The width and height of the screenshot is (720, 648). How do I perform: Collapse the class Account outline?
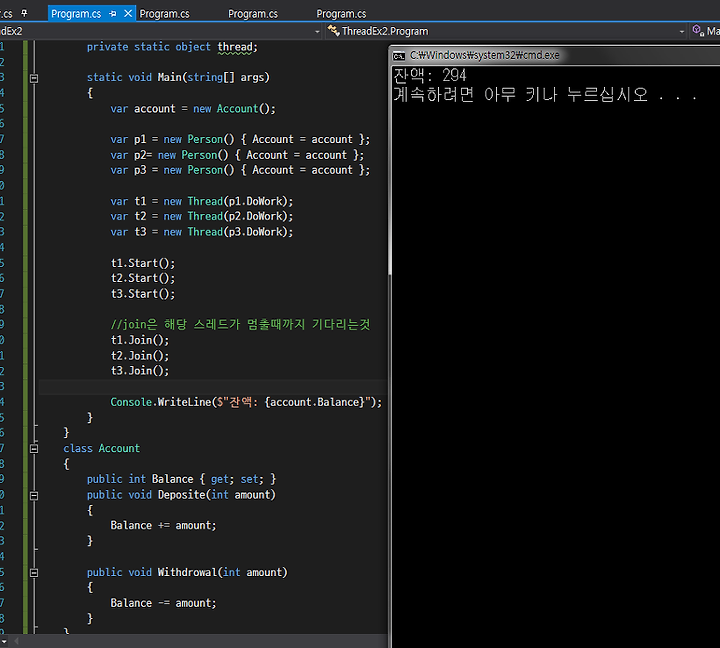click(34, 449)
